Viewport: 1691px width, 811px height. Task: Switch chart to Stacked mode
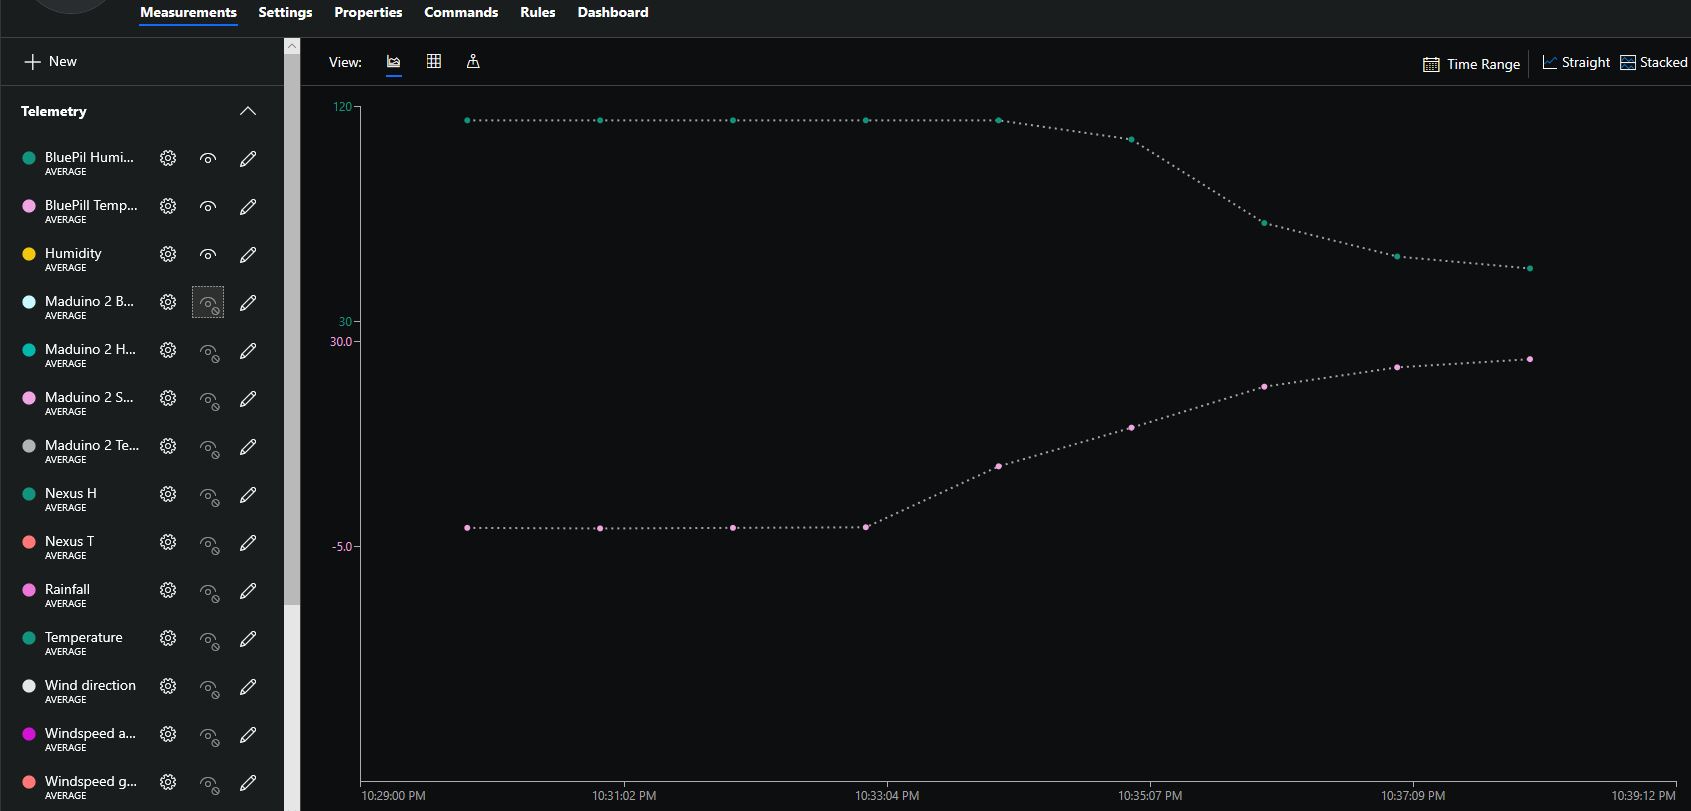(x=1653, y=62)
